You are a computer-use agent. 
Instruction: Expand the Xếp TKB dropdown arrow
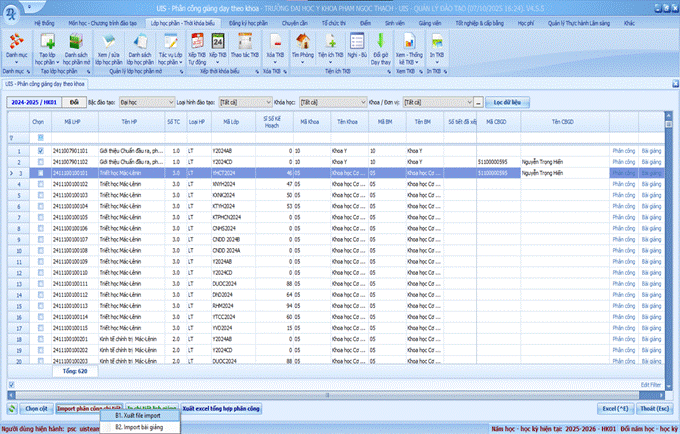point(218,62)
